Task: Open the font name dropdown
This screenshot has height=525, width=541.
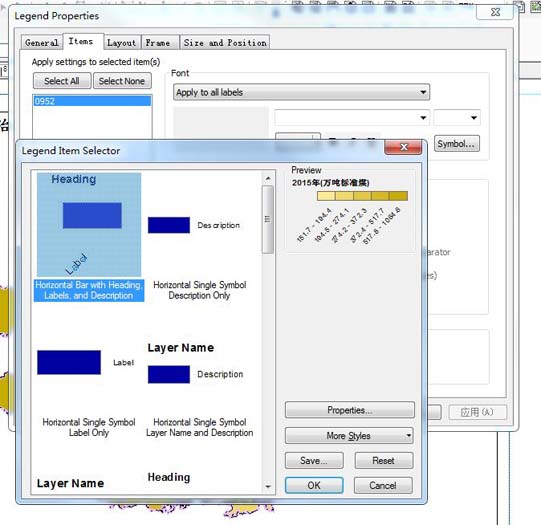Action: pos(352,118)
